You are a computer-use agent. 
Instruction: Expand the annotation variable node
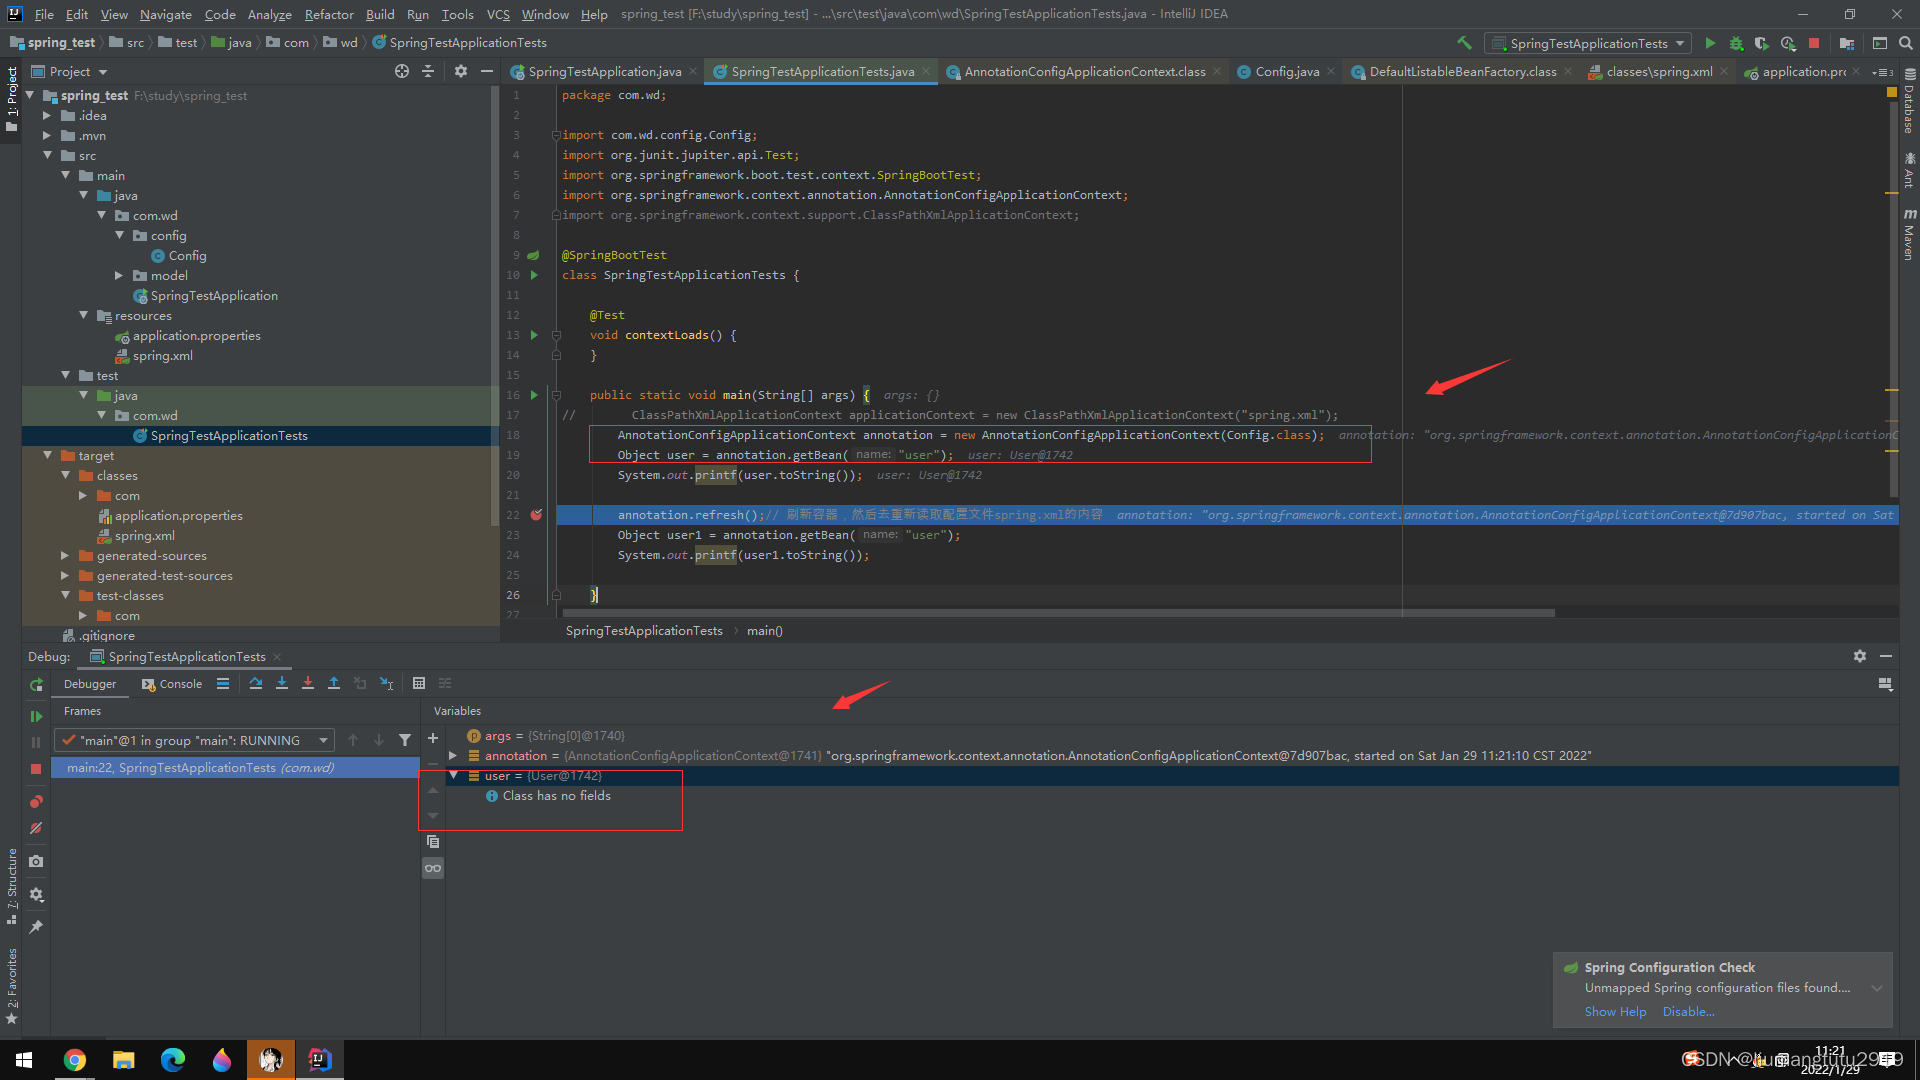[453, 756]
